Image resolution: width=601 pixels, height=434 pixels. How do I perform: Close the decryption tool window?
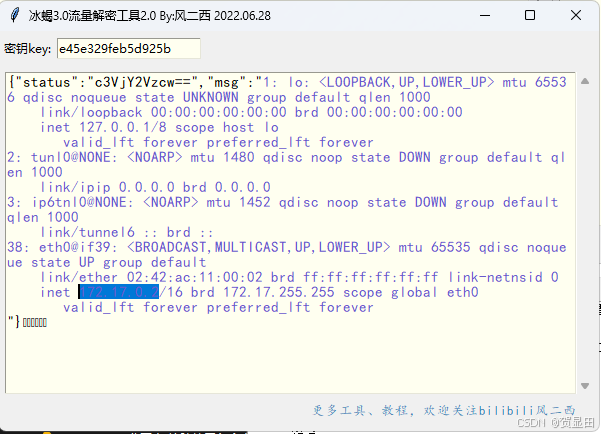(x=576, y=15)
